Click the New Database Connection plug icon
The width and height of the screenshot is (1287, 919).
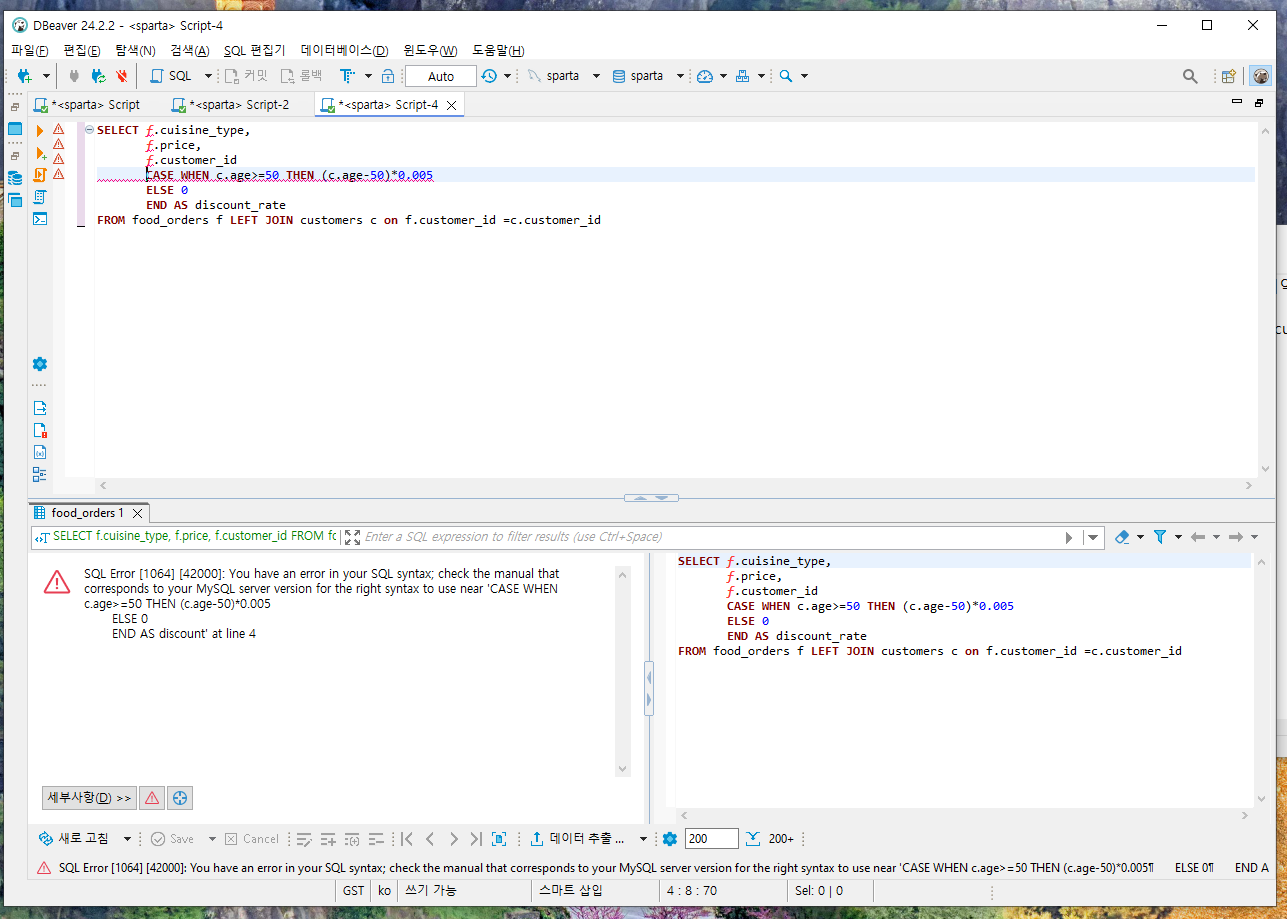coord(24,76)
